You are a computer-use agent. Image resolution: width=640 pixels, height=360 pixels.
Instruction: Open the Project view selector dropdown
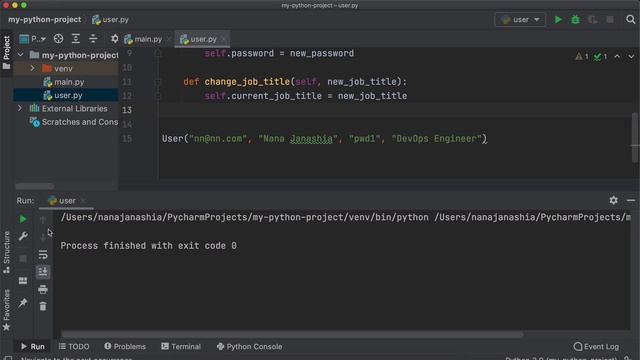[33, 39]
